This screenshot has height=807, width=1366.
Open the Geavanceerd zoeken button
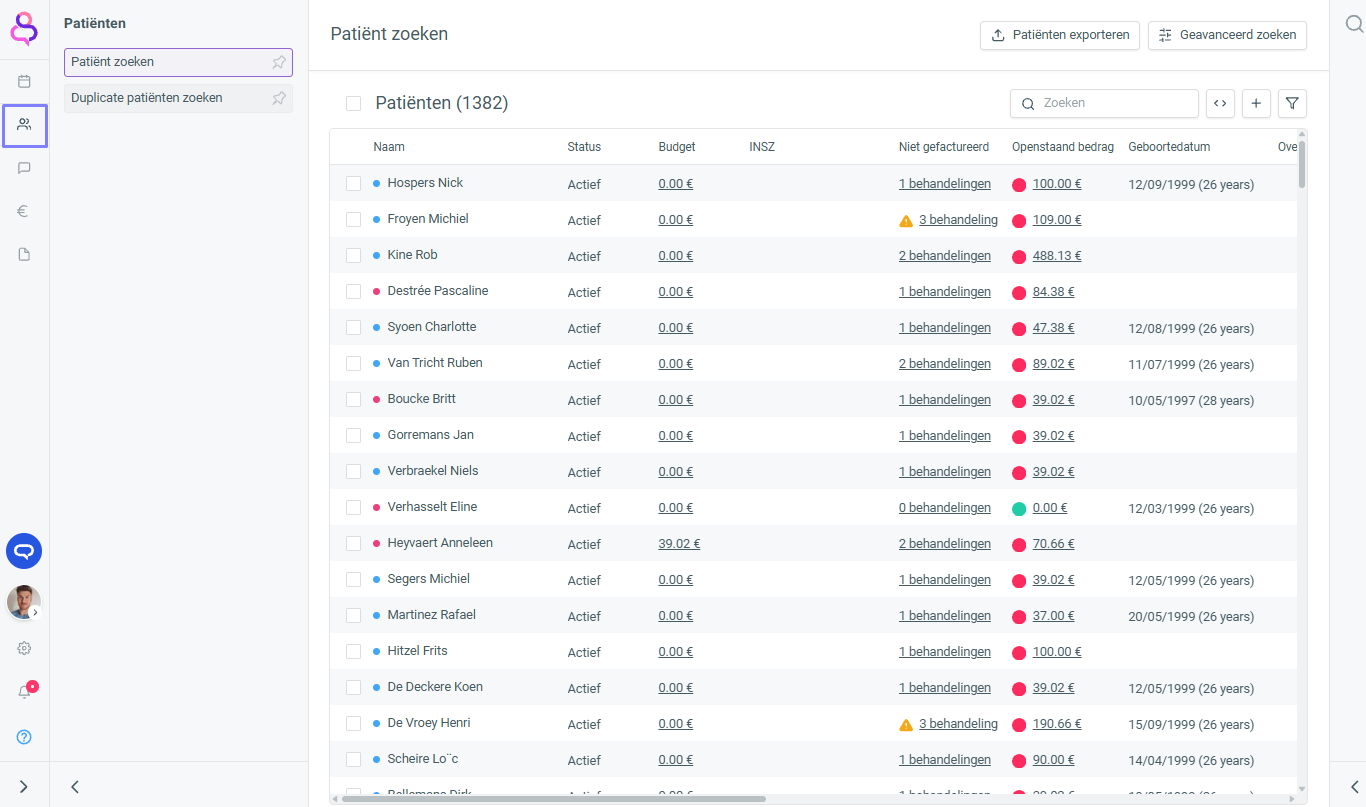coord(1227,35)
